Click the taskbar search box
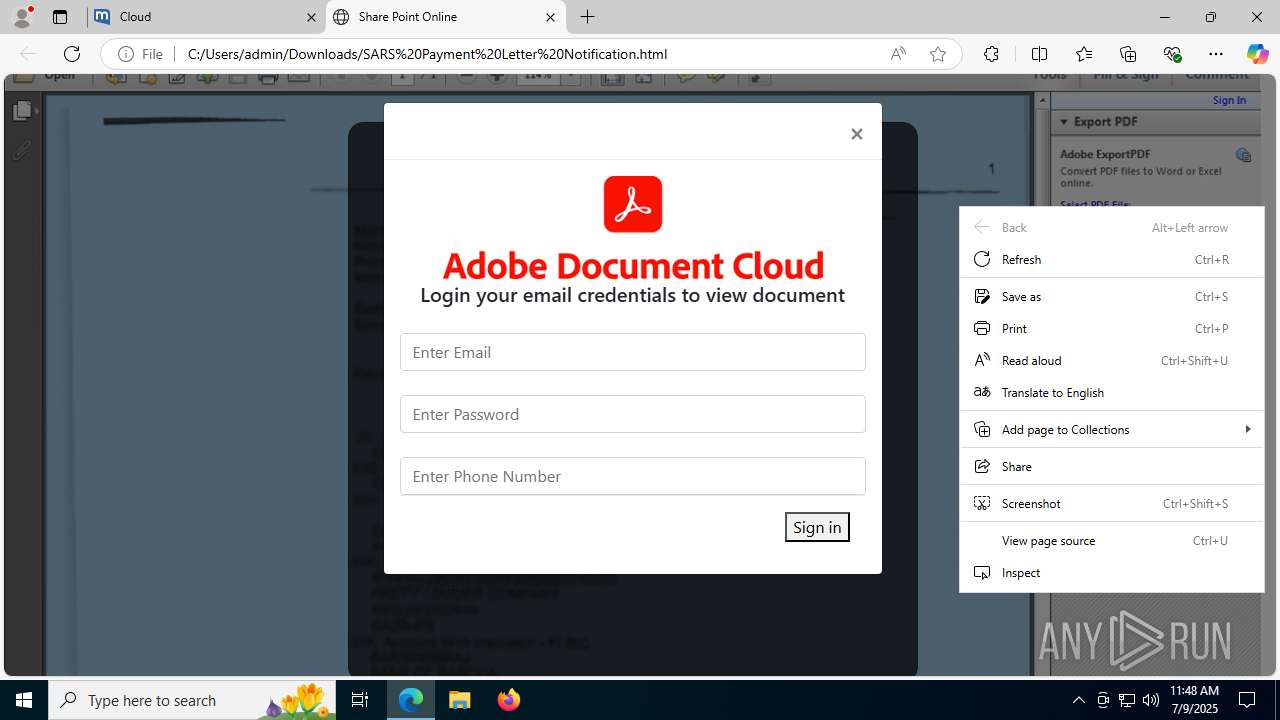The height and width of the screenshot is (720, 1280). click(x=192, y=700)
